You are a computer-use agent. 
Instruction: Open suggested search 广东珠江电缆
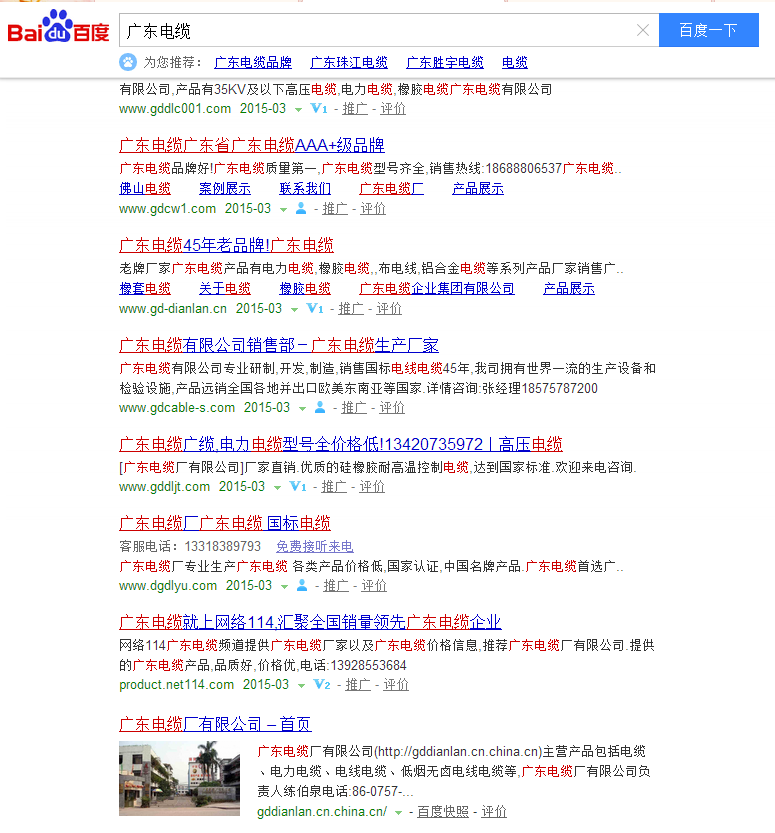[349, 63]
